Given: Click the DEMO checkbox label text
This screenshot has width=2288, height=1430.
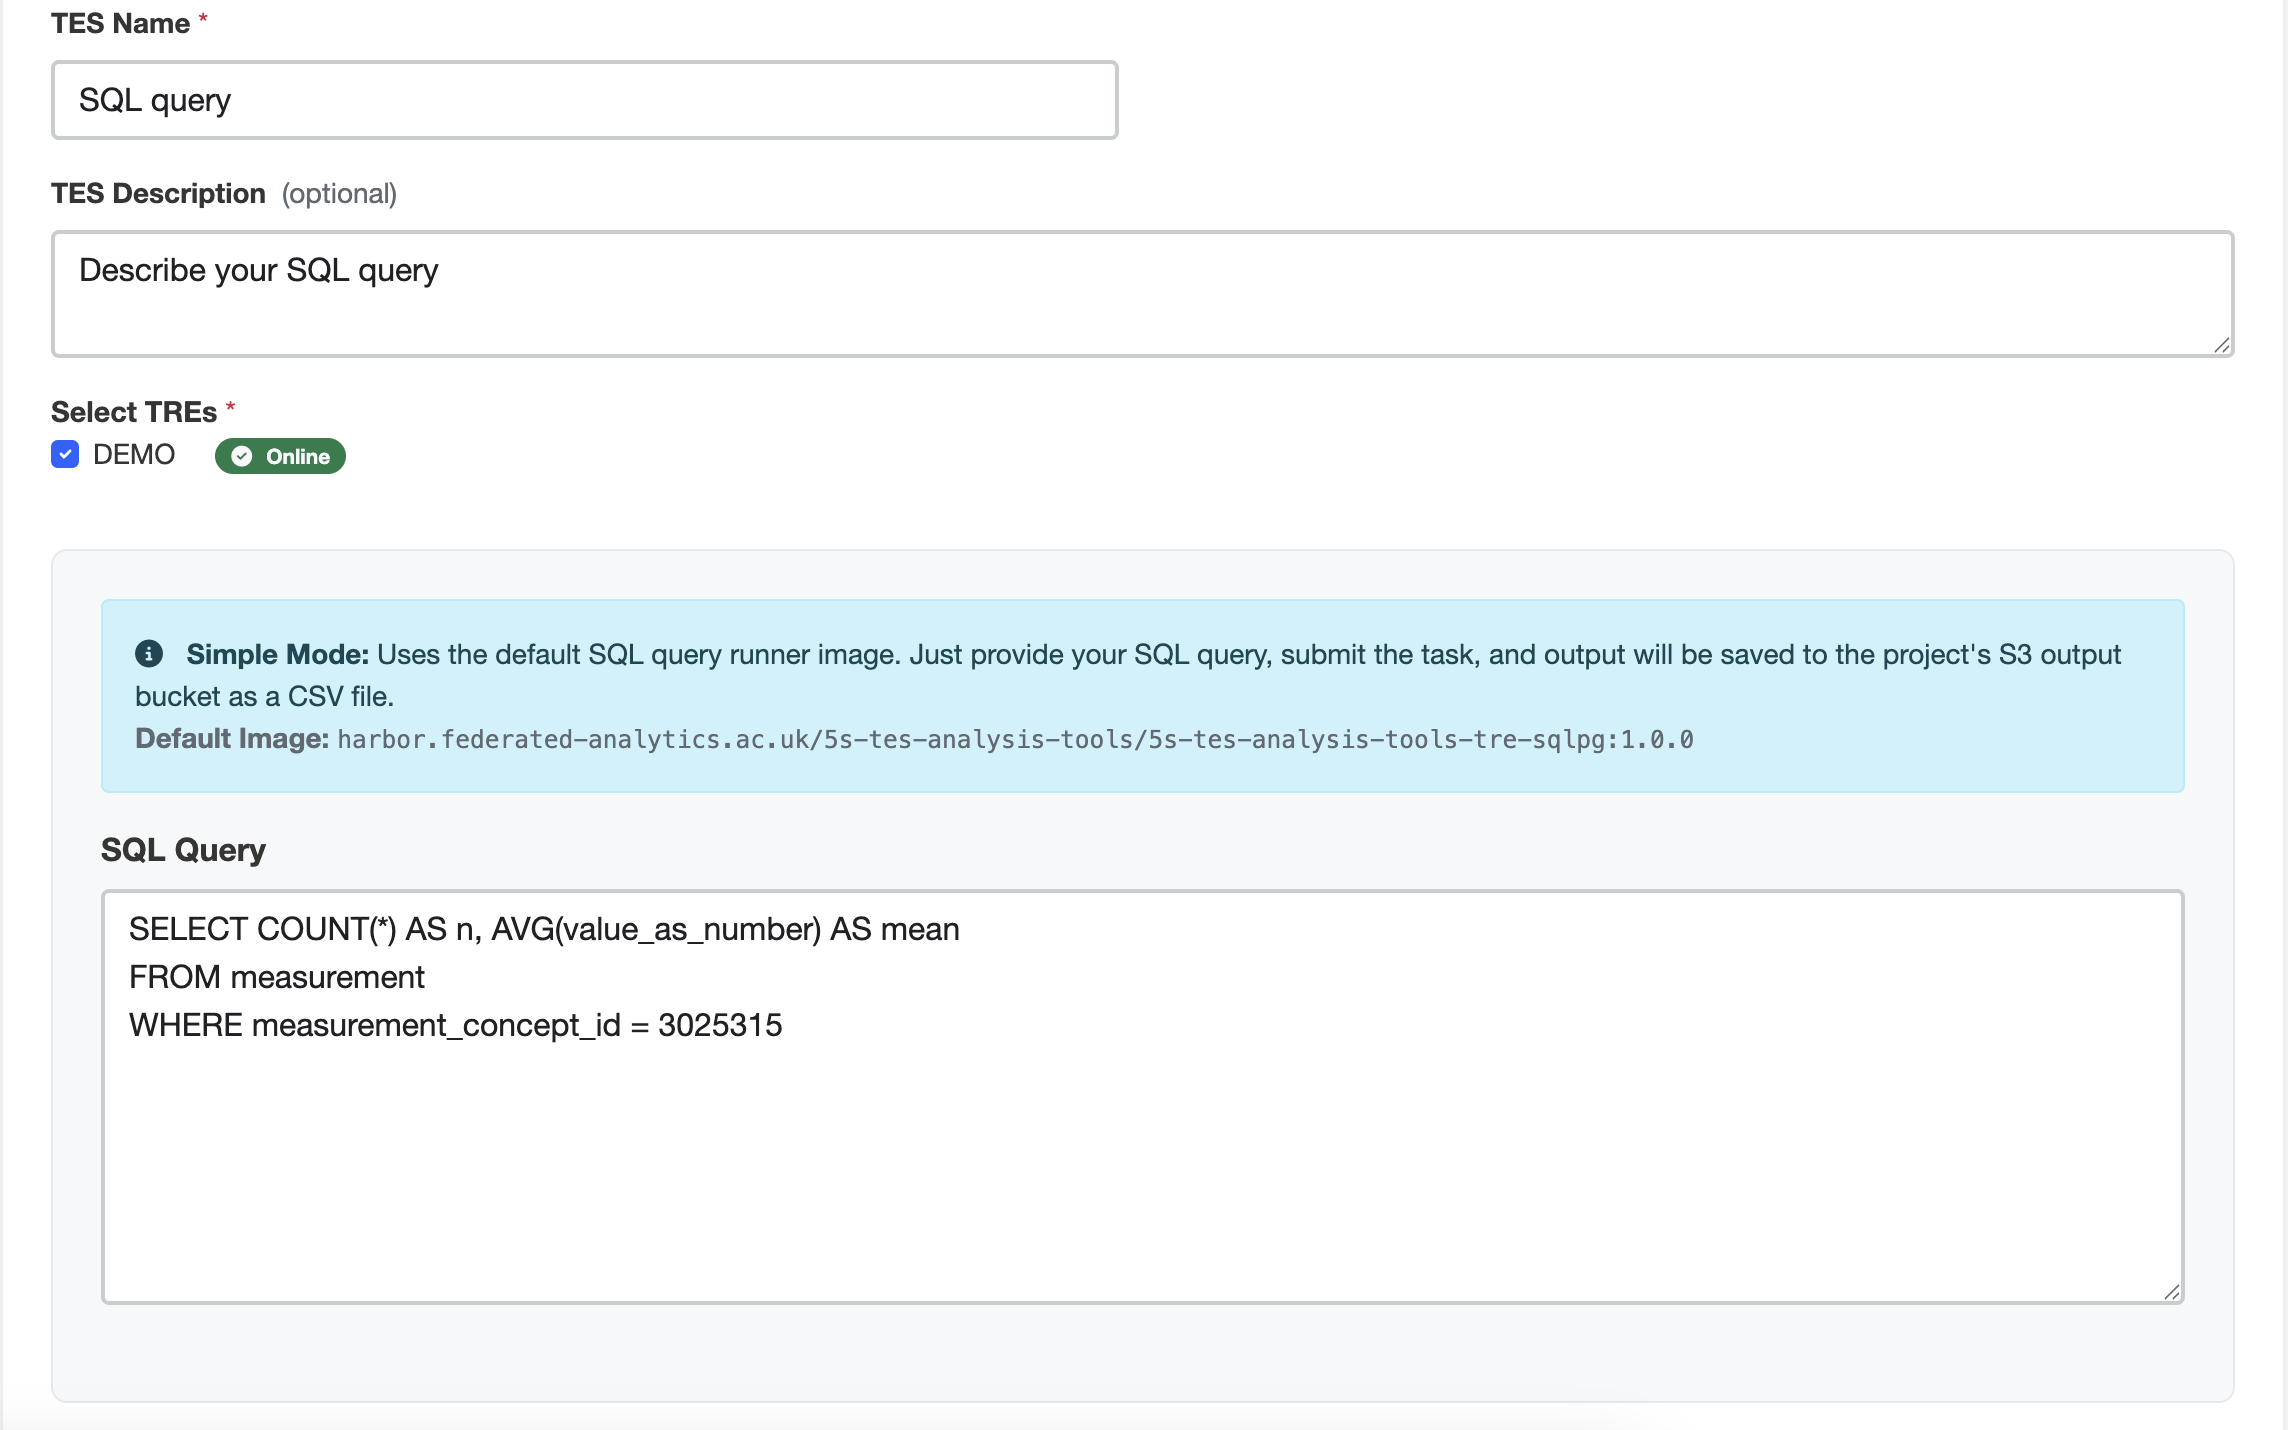Looking at the screenshot, I should (x=133, y=455).
